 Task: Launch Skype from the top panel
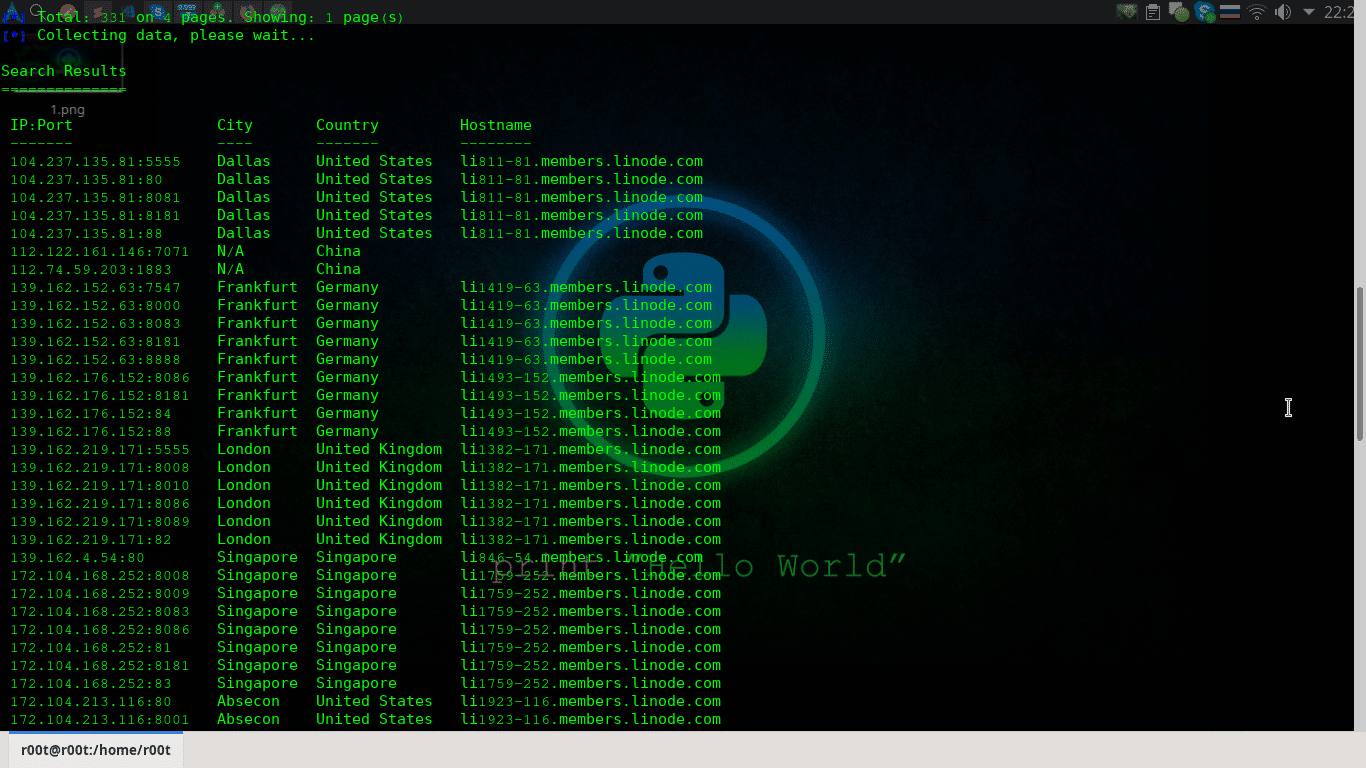[158, 12]
